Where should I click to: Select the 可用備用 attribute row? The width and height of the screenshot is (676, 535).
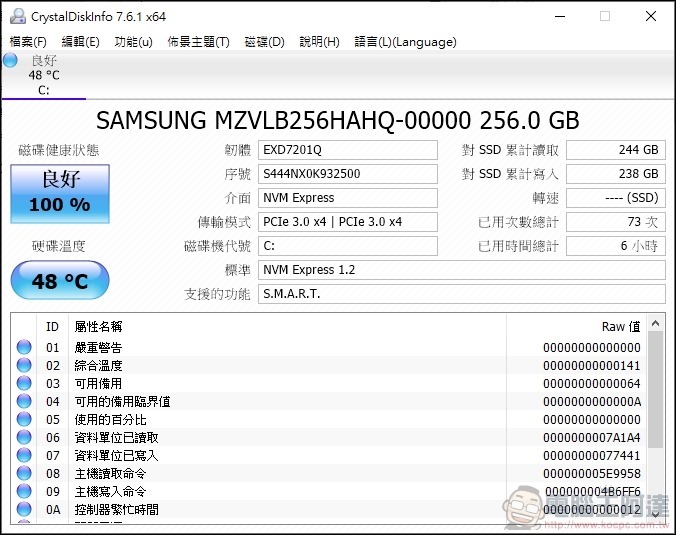coord(329,383)
